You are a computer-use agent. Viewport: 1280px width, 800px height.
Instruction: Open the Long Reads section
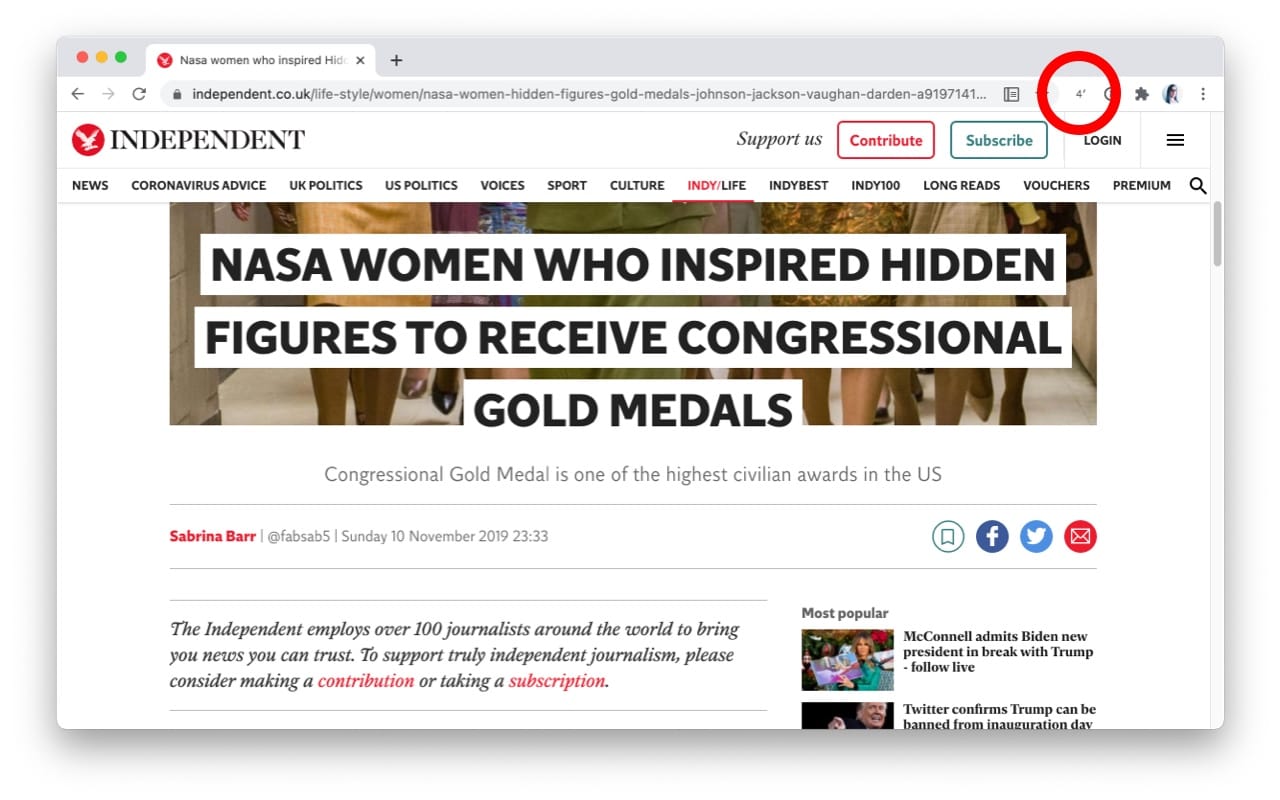click(x=961, y=185)
